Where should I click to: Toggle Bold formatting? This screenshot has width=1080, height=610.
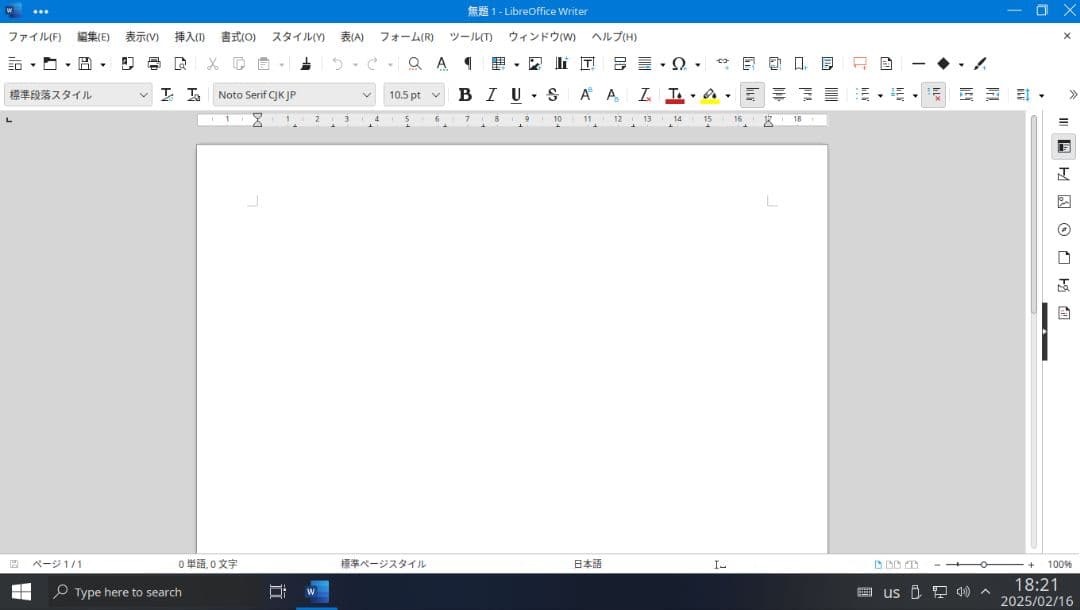click(464, 95)
